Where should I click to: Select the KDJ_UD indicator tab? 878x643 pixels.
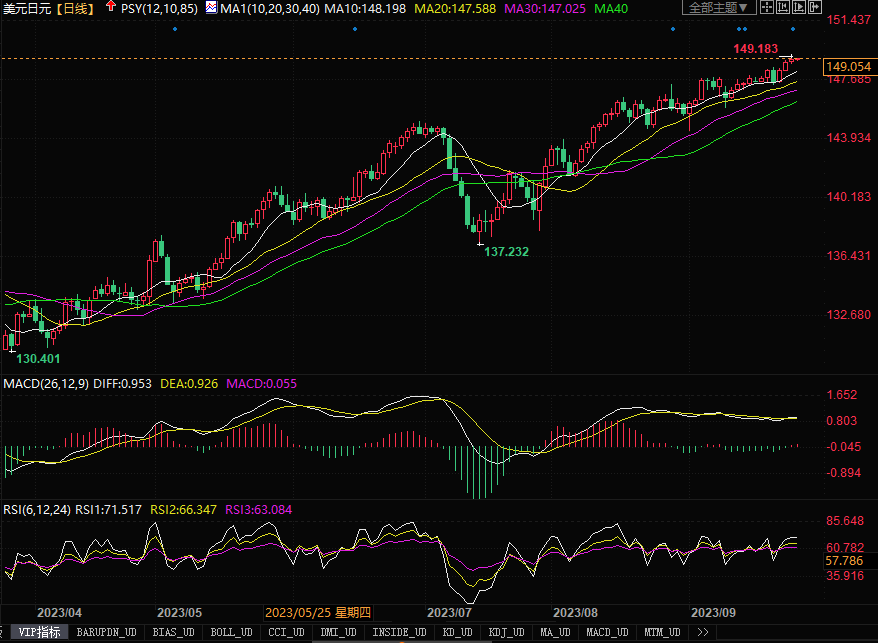[x=506, y=632]
